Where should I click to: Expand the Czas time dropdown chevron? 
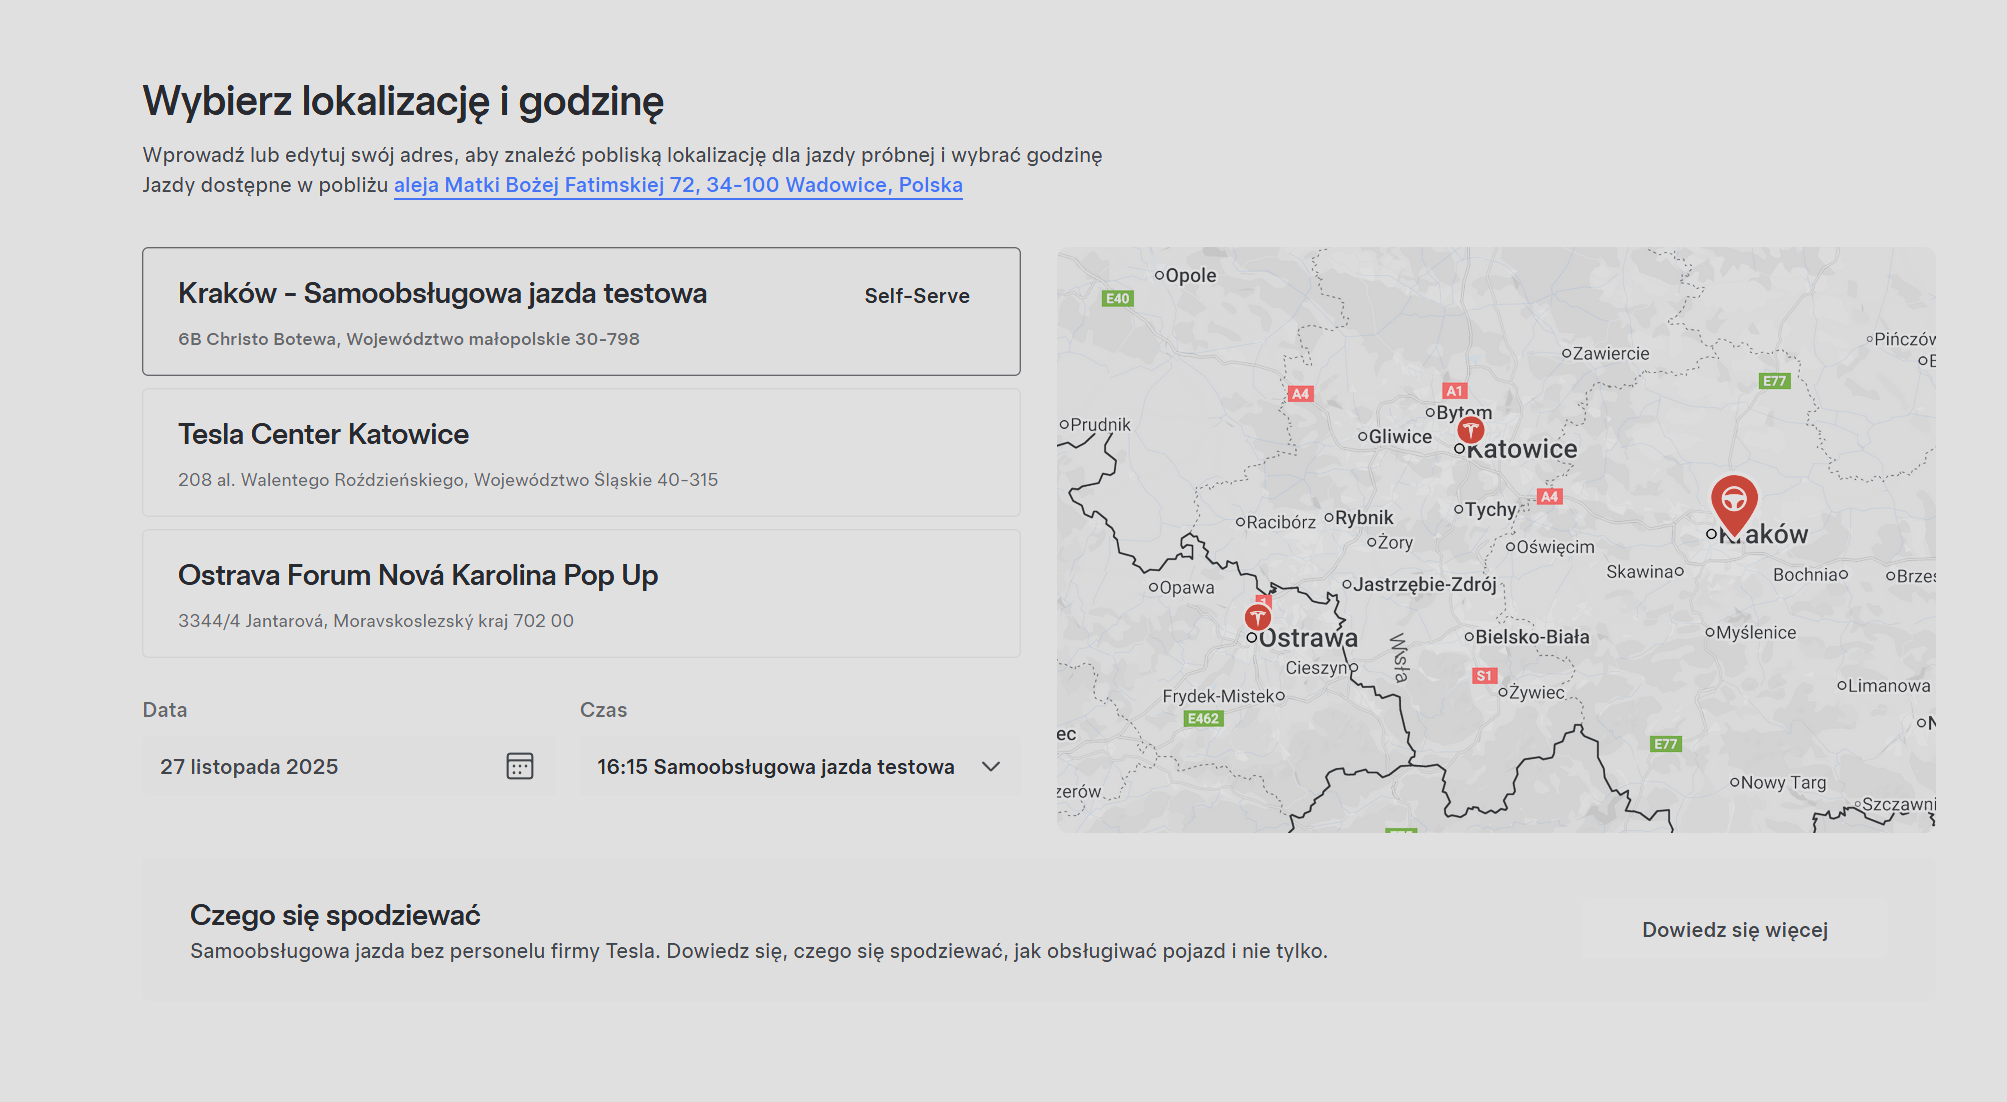point(990,766)
